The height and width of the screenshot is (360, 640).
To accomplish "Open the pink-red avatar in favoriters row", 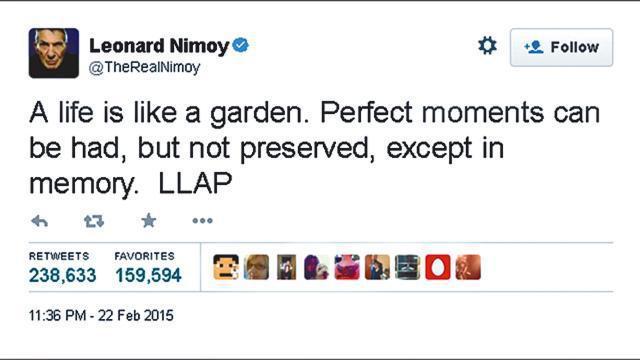I will coord(347,267).
